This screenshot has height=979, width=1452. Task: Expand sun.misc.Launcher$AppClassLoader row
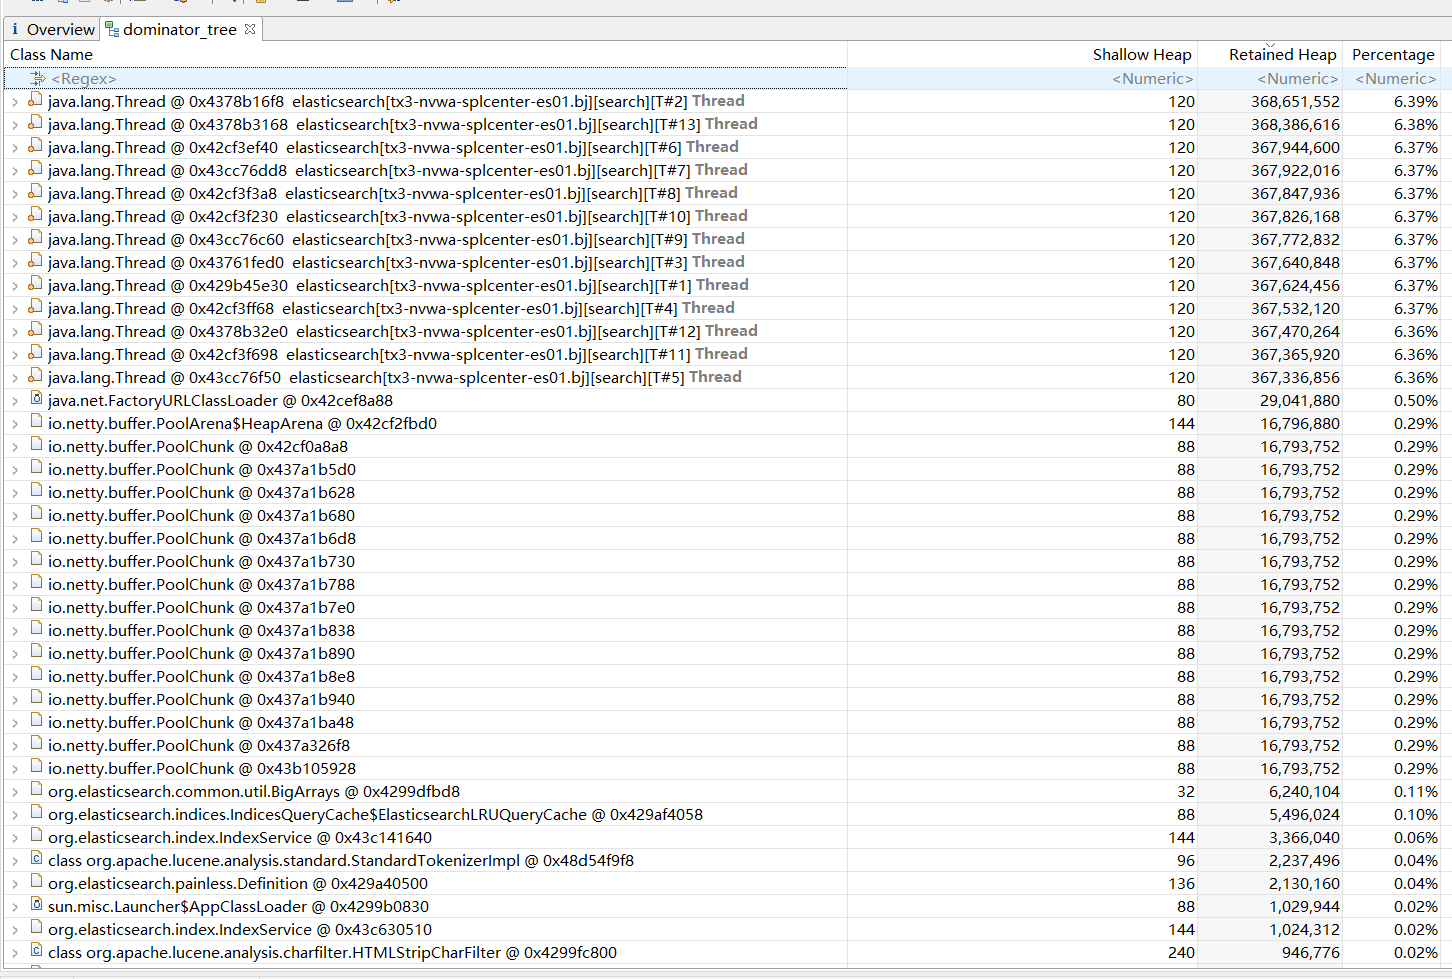(15, 907)
